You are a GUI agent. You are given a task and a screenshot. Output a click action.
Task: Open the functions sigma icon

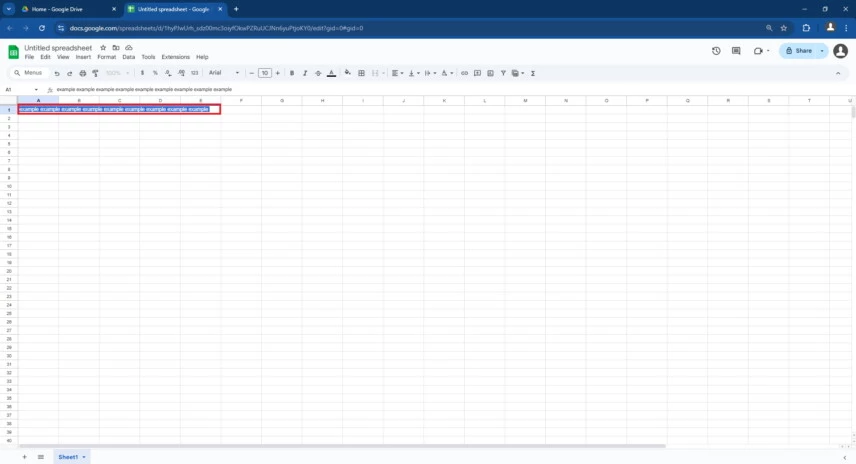pos(533,73)
